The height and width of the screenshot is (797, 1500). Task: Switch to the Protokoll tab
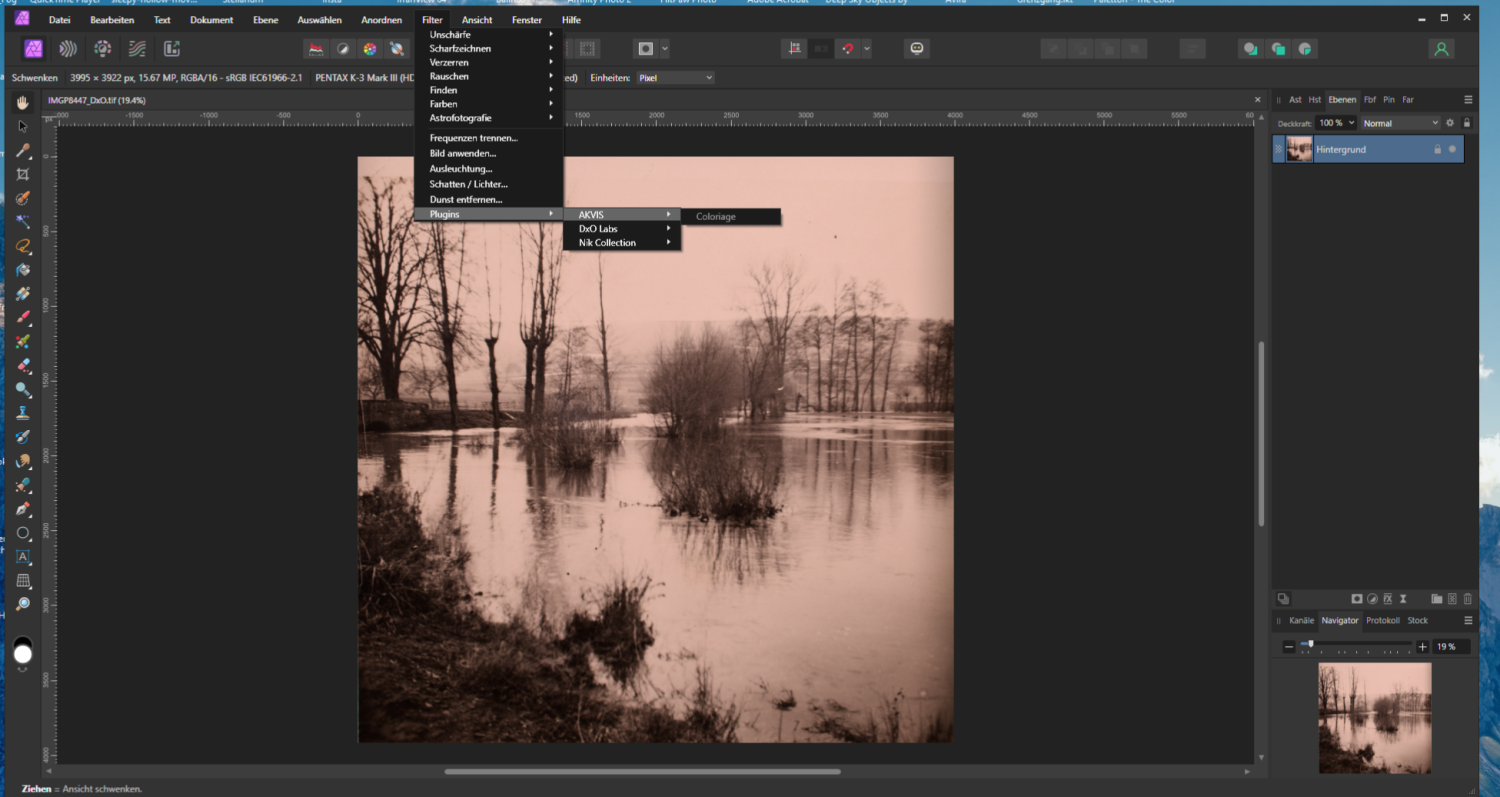[1383, 620]
